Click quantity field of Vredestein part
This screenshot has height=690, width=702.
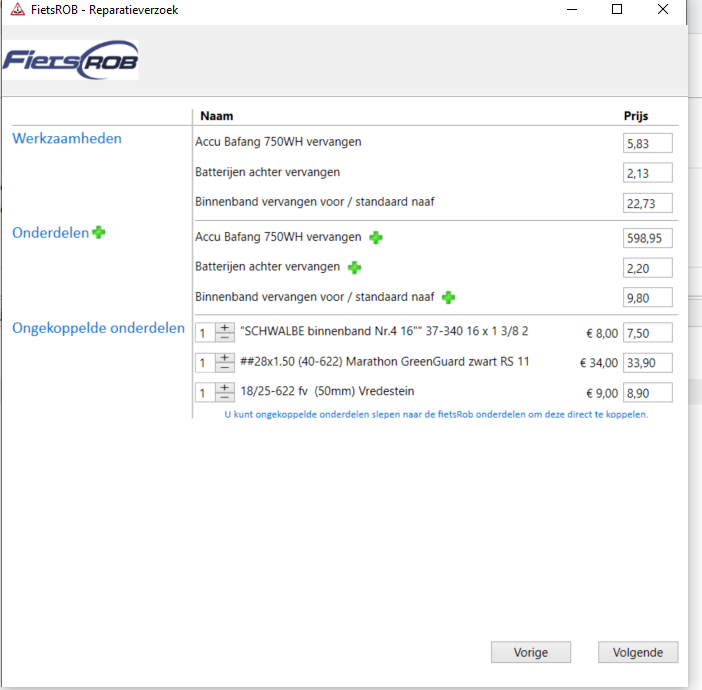[204, 392]
